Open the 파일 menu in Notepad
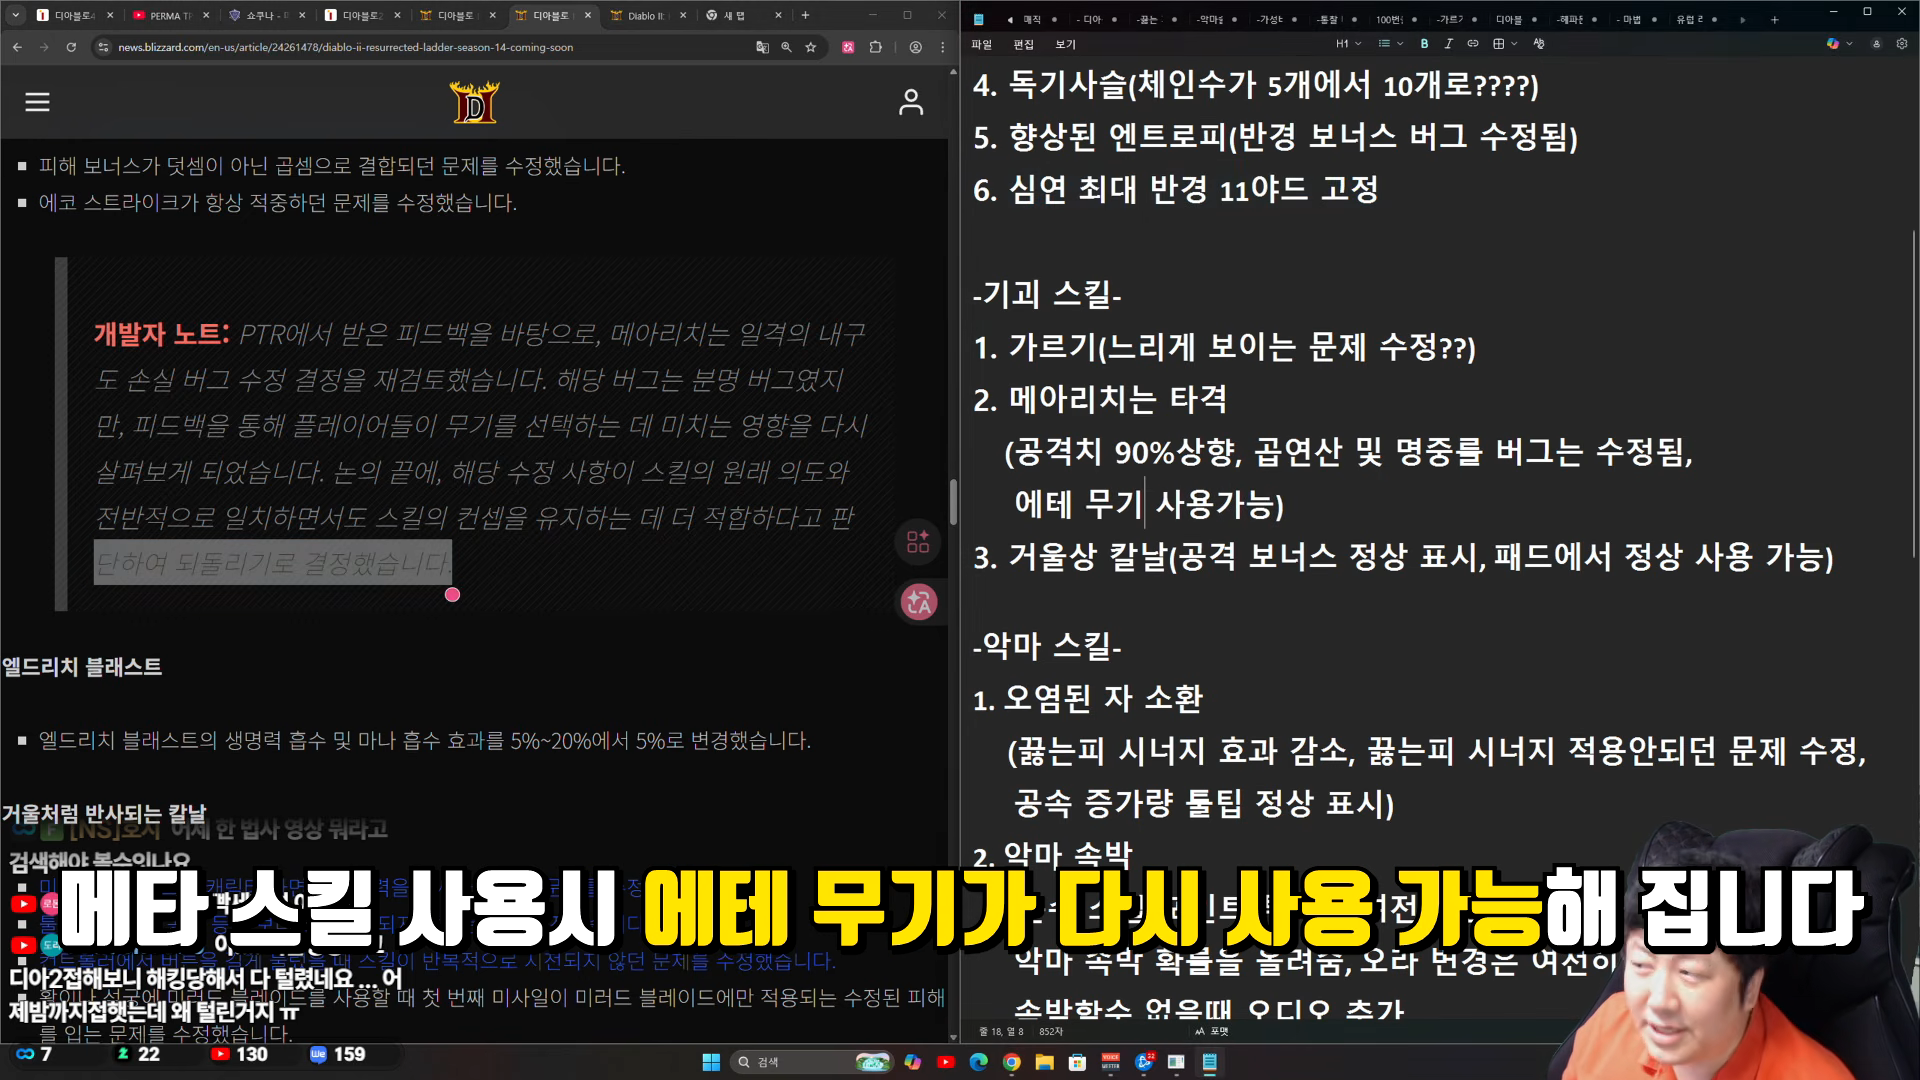1920x1080 pixels. click(x=981, y=44)
